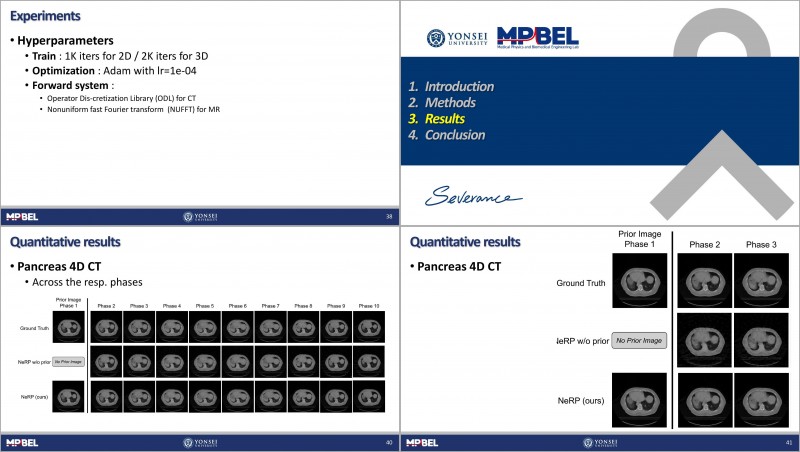This screenshot has width=800, height=452.
Task: Click 'Quantitative results' title on slide 40
Action: tap(65, 242)
